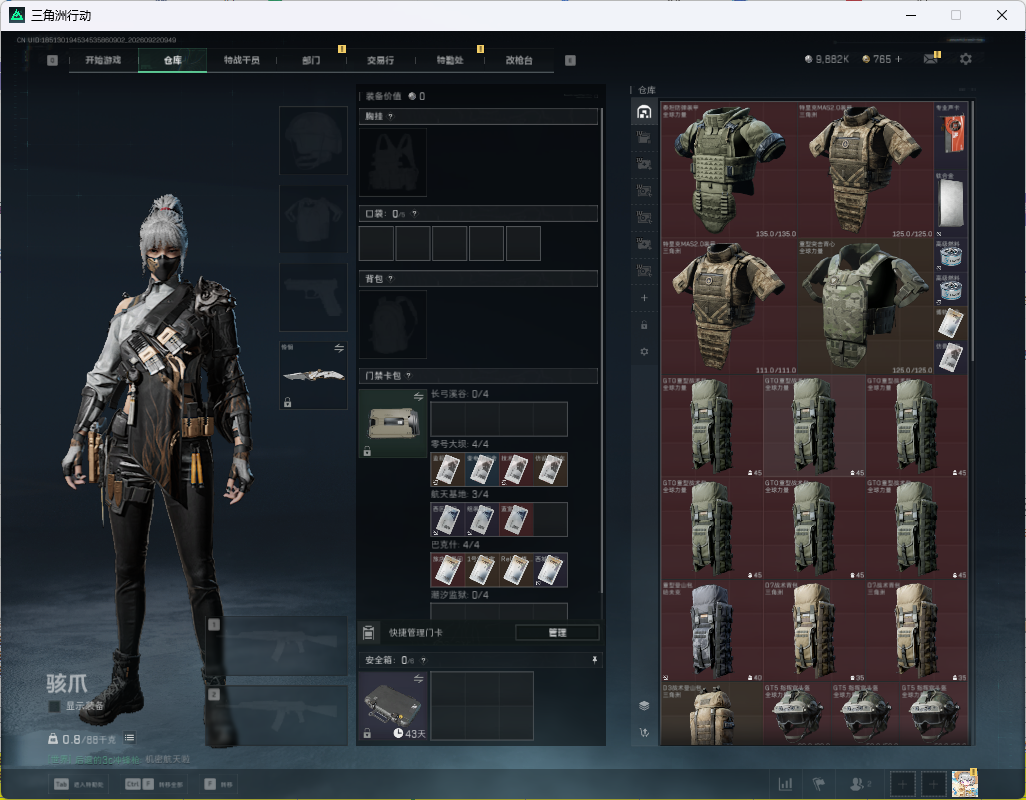Select the main warehouse home icon
The height and width of the screenshot is (800, 1026).
click(644, 112)
